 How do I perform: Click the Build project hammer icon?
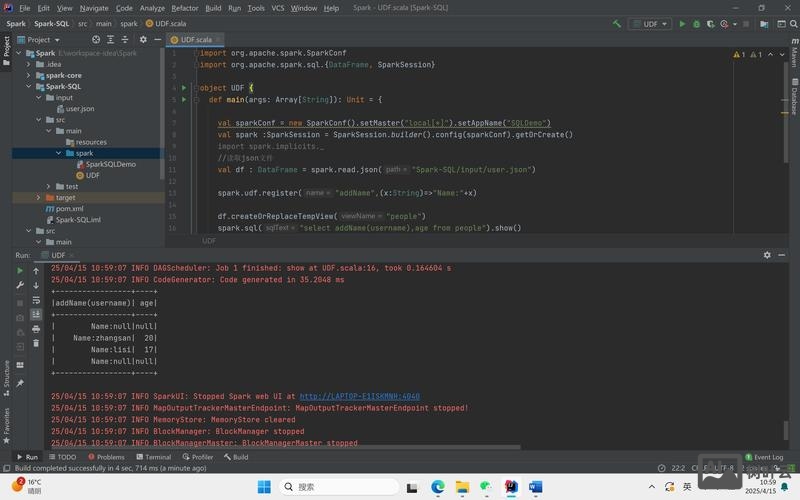pyautogui.click(x=616, y=24)
